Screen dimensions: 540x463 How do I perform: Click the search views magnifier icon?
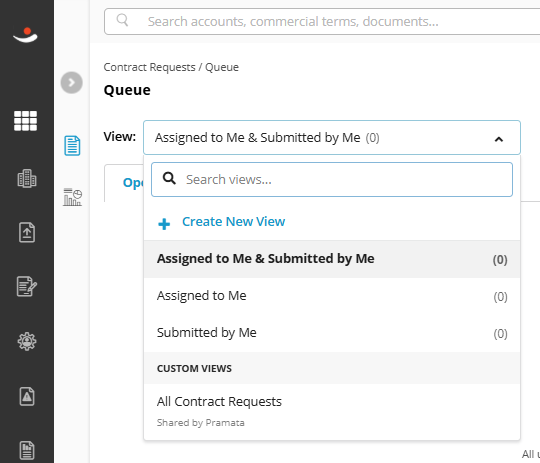coord(169,178)
